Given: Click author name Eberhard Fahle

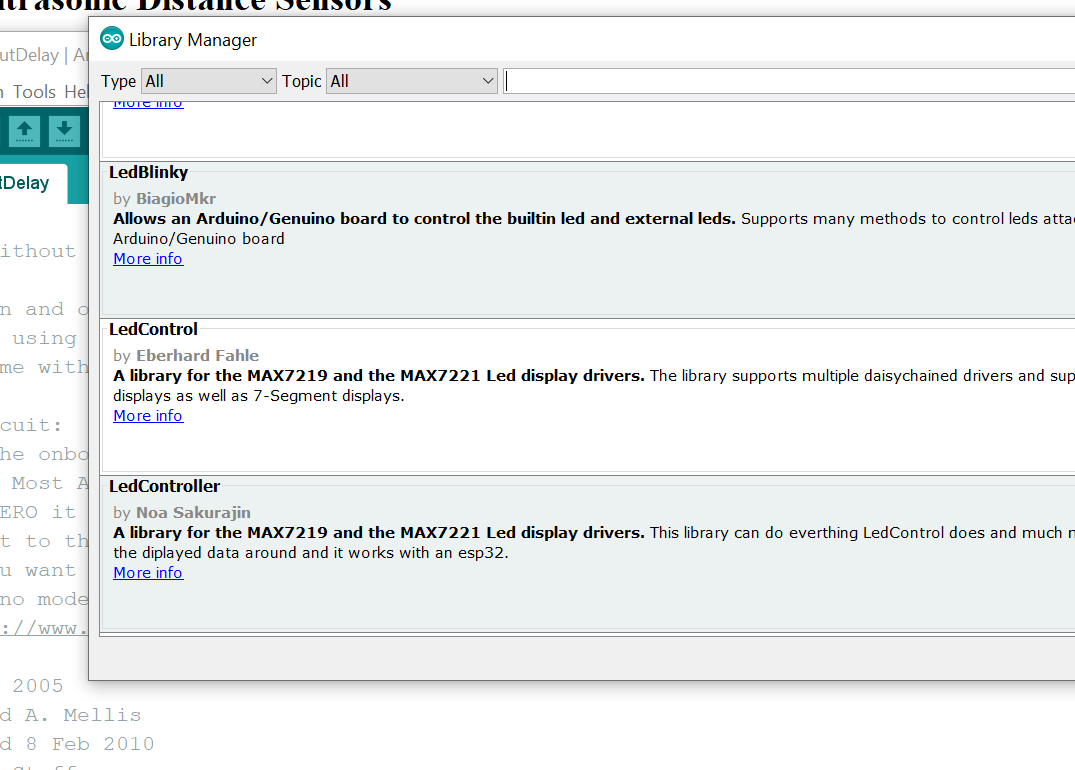Looking at the screenshot, I should pyautogui.click(x=197, y=356).
